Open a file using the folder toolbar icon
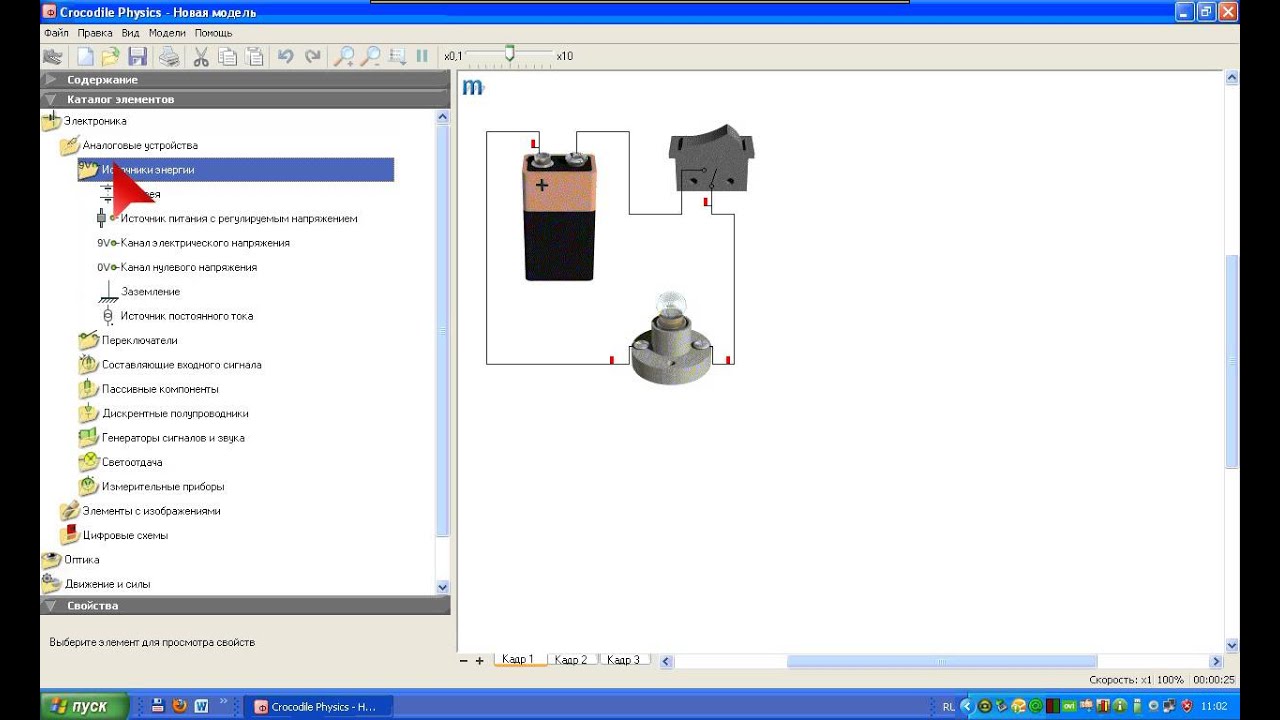This screenshot has height=720, width=1280. (110, 57)
